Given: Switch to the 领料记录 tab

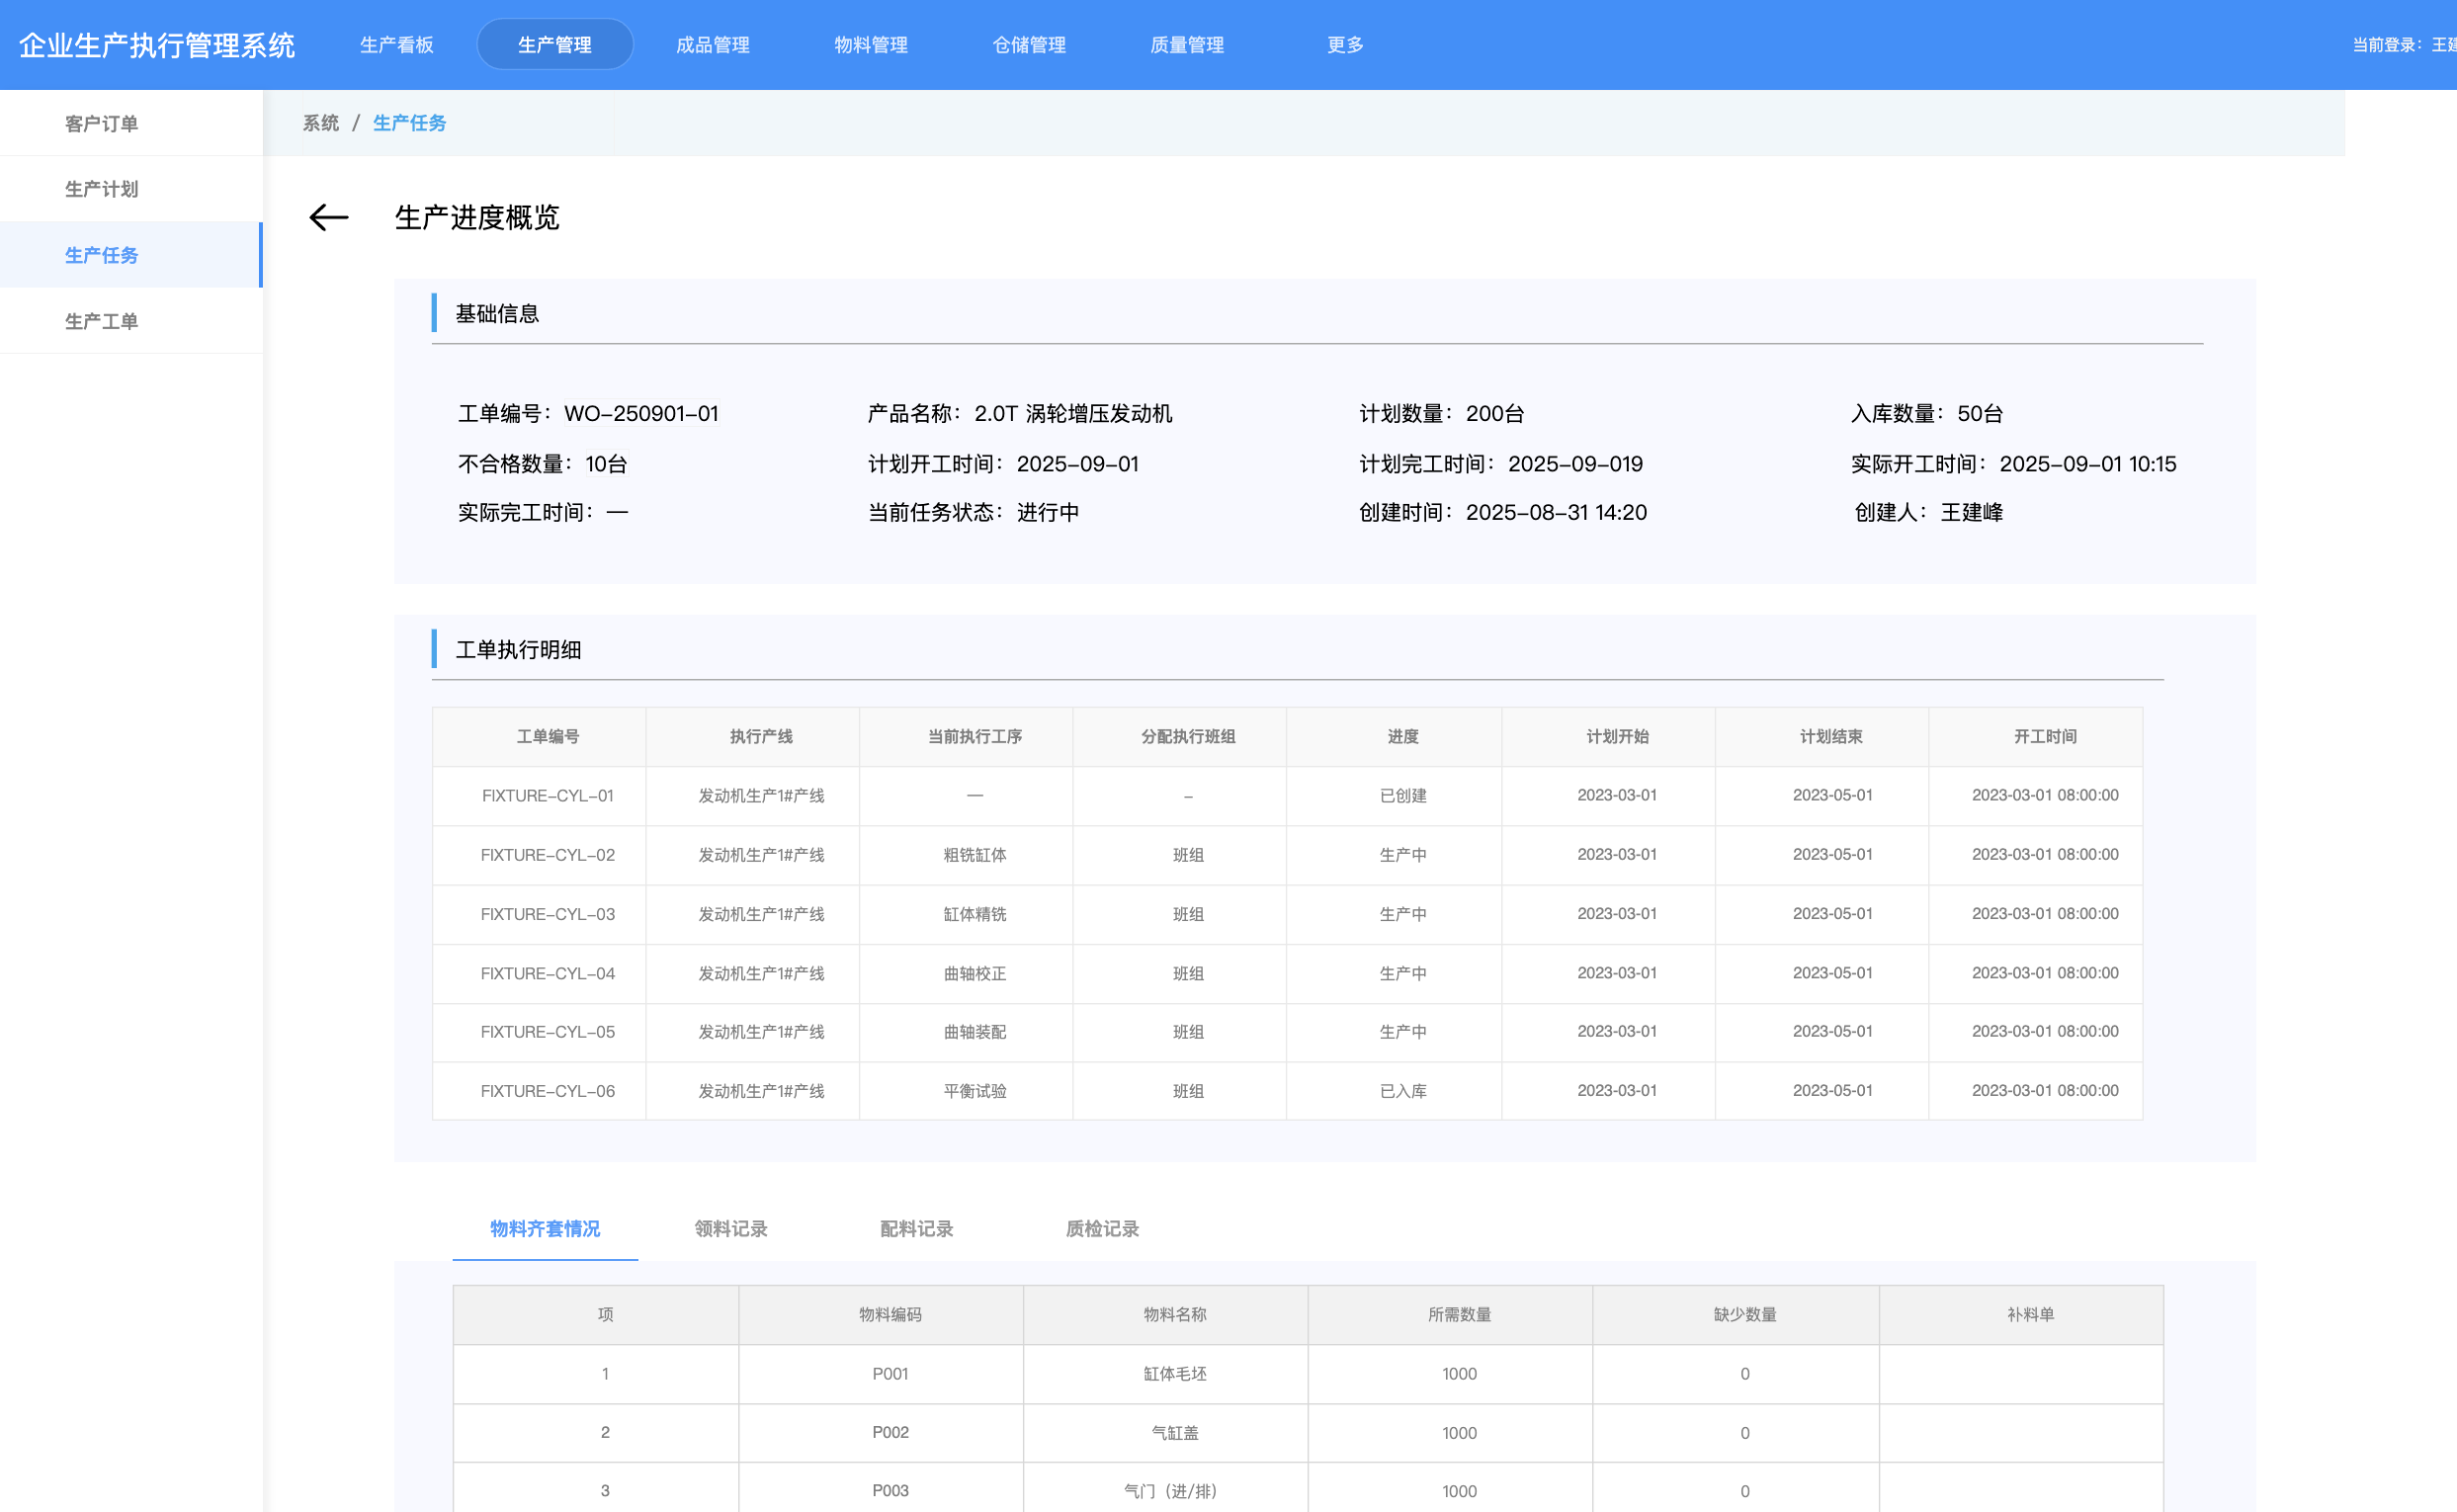Looking at the screenshot, I should point(731,1229).
